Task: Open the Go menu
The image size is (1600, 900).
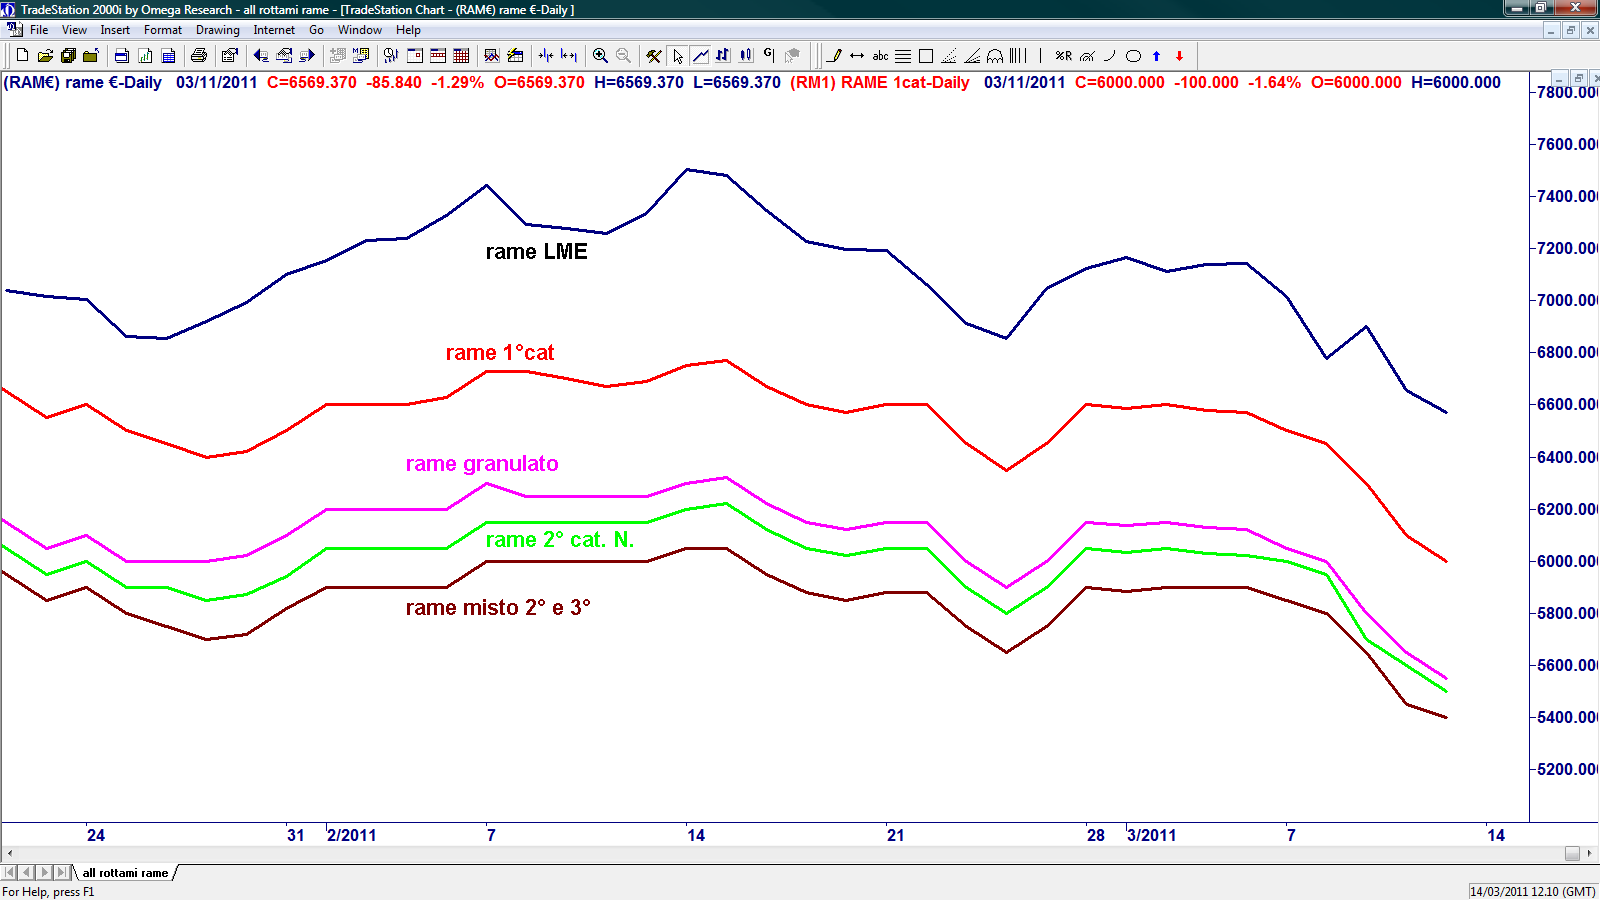Action: tap(316, 30)
